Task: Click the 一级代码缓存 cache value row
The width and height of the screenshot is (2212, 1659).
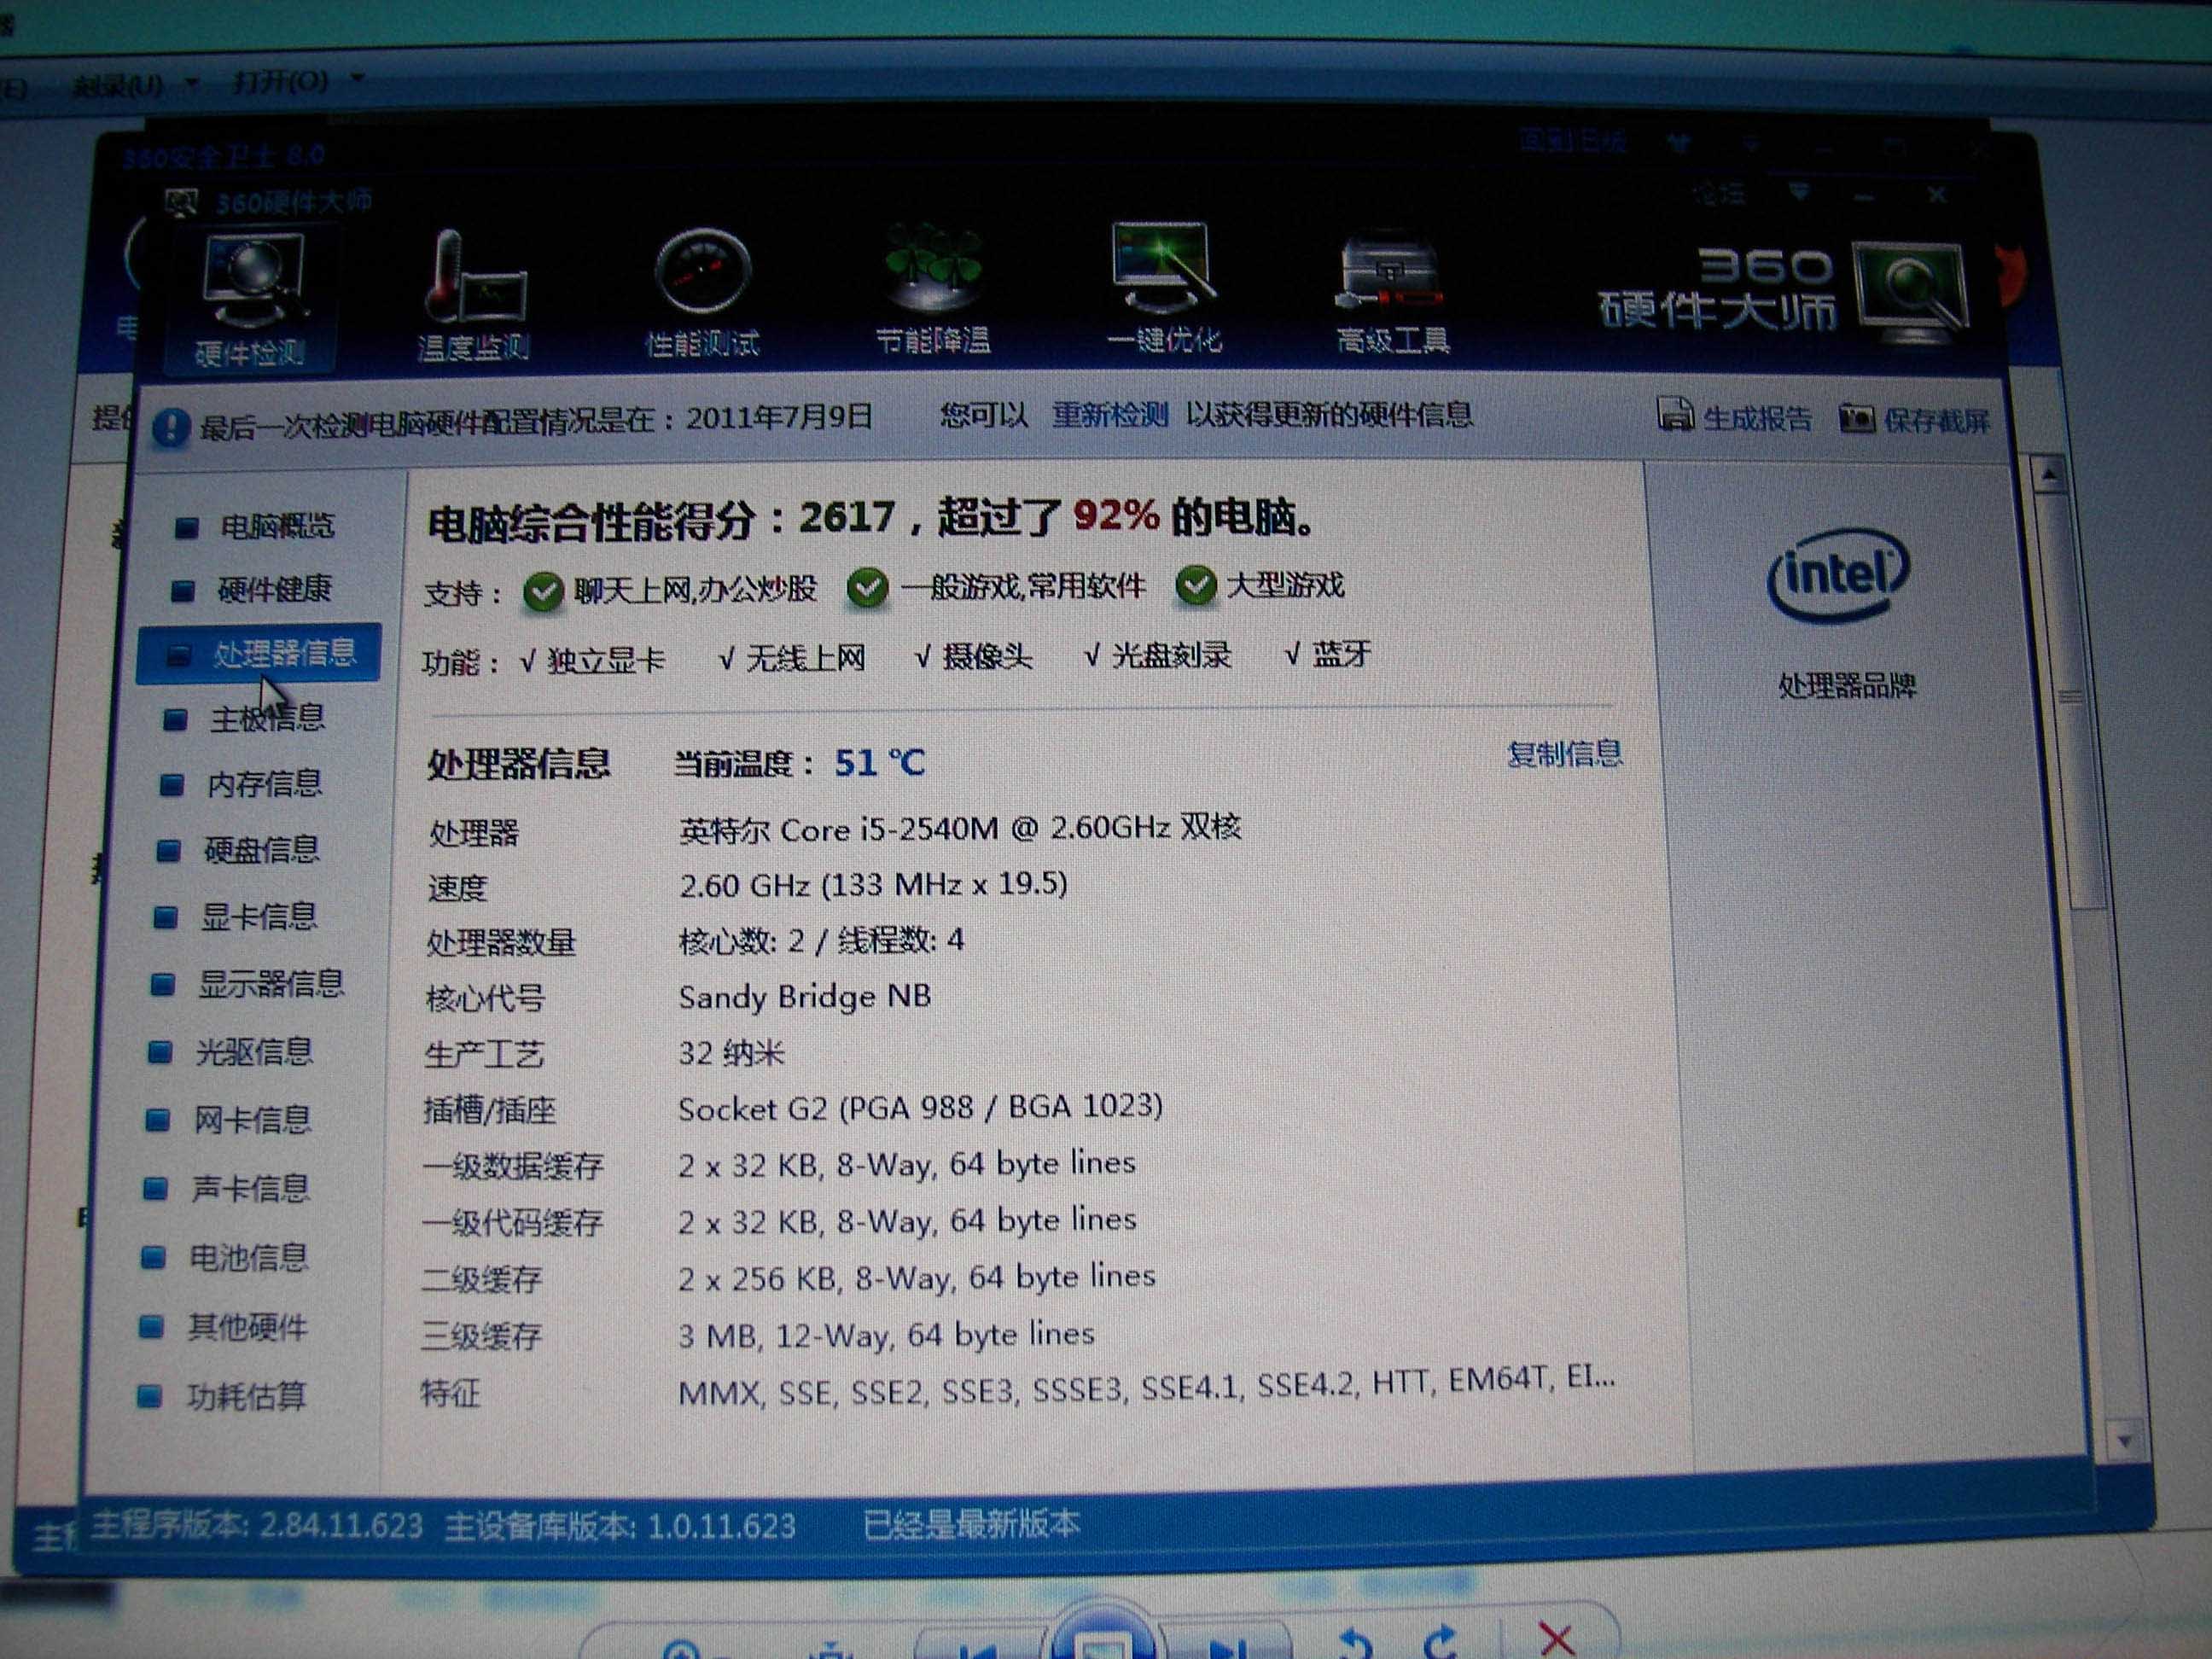Action: point(906,1220)
